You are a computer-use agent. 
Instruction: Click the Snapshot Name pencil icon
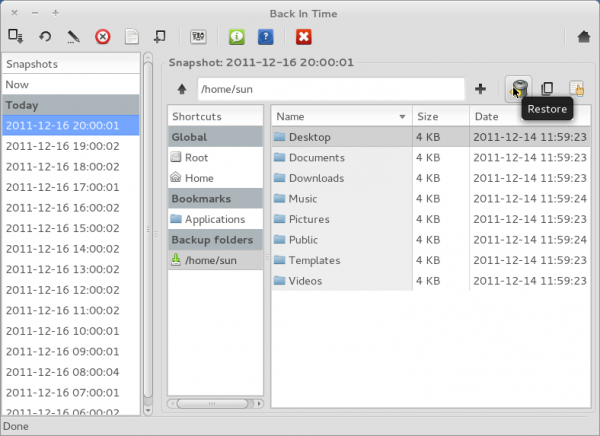coord(73,37)
